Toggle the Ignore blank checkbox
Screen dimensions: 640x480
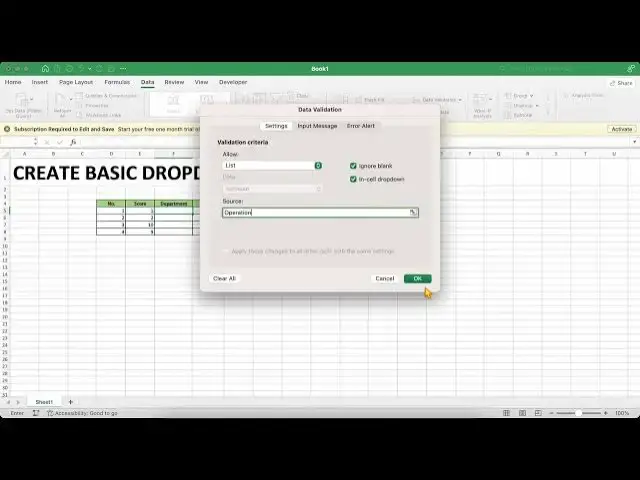click(x=353, y=166)
